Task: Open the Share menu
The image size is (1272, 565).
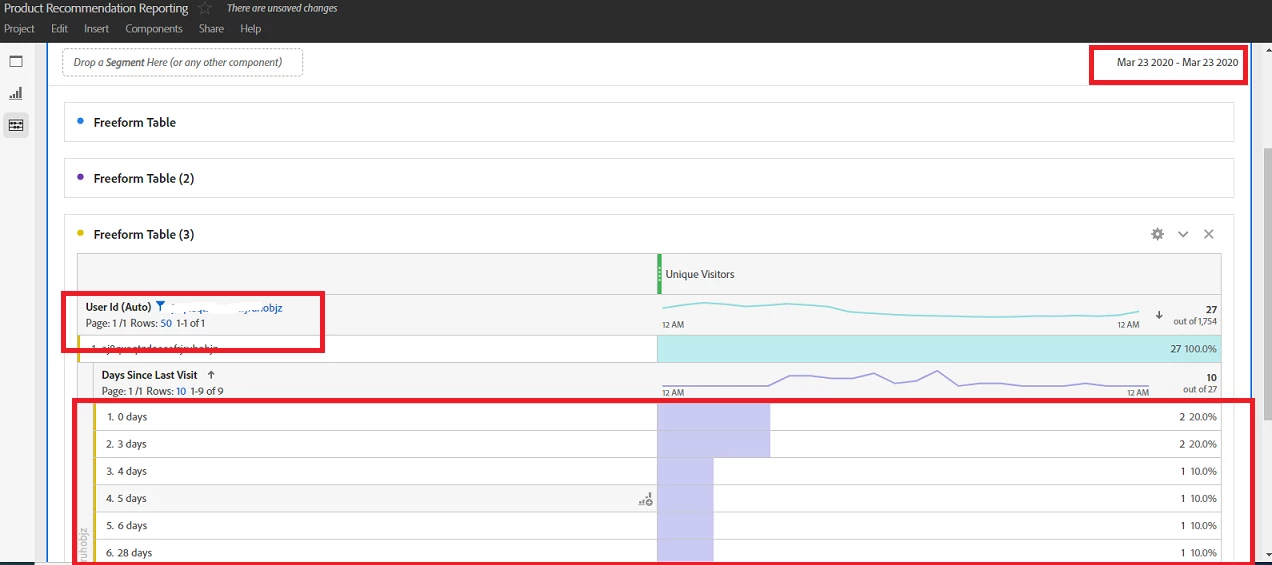Action: [211, 29]
